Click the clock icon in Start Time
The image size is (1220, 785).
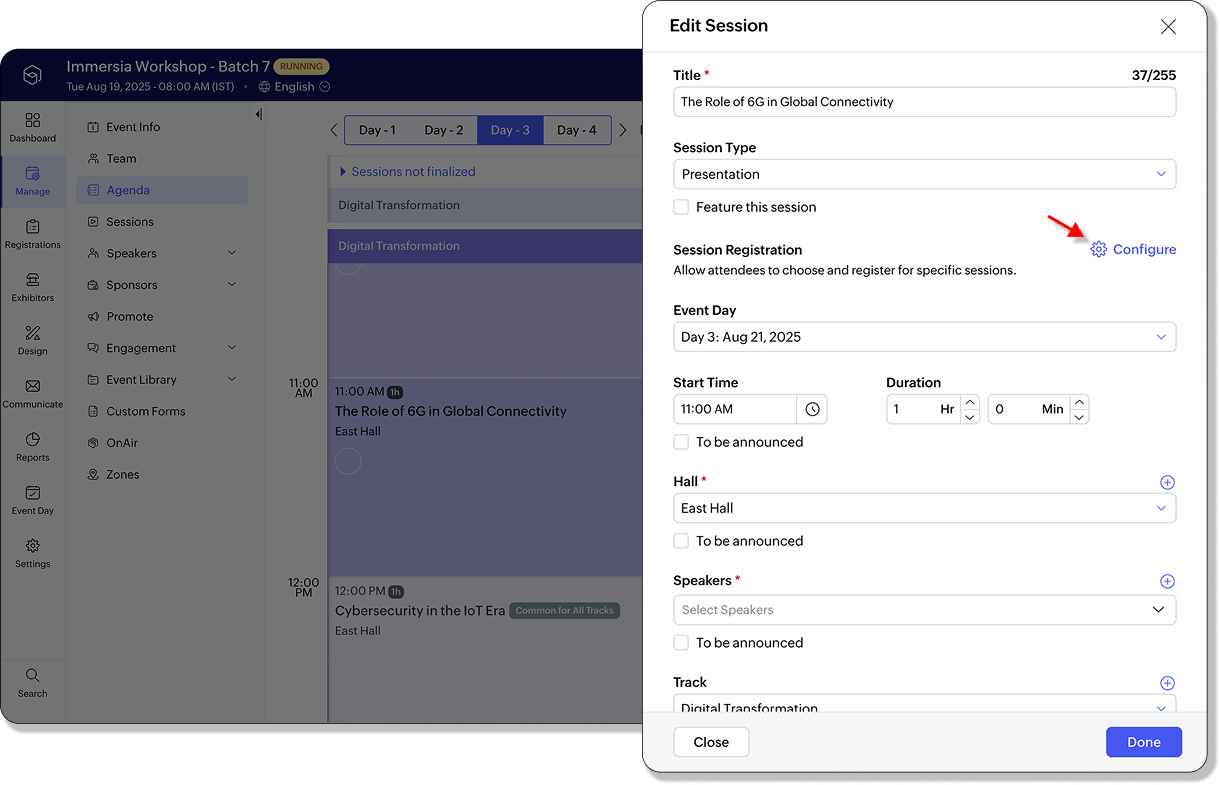(812, 409)
